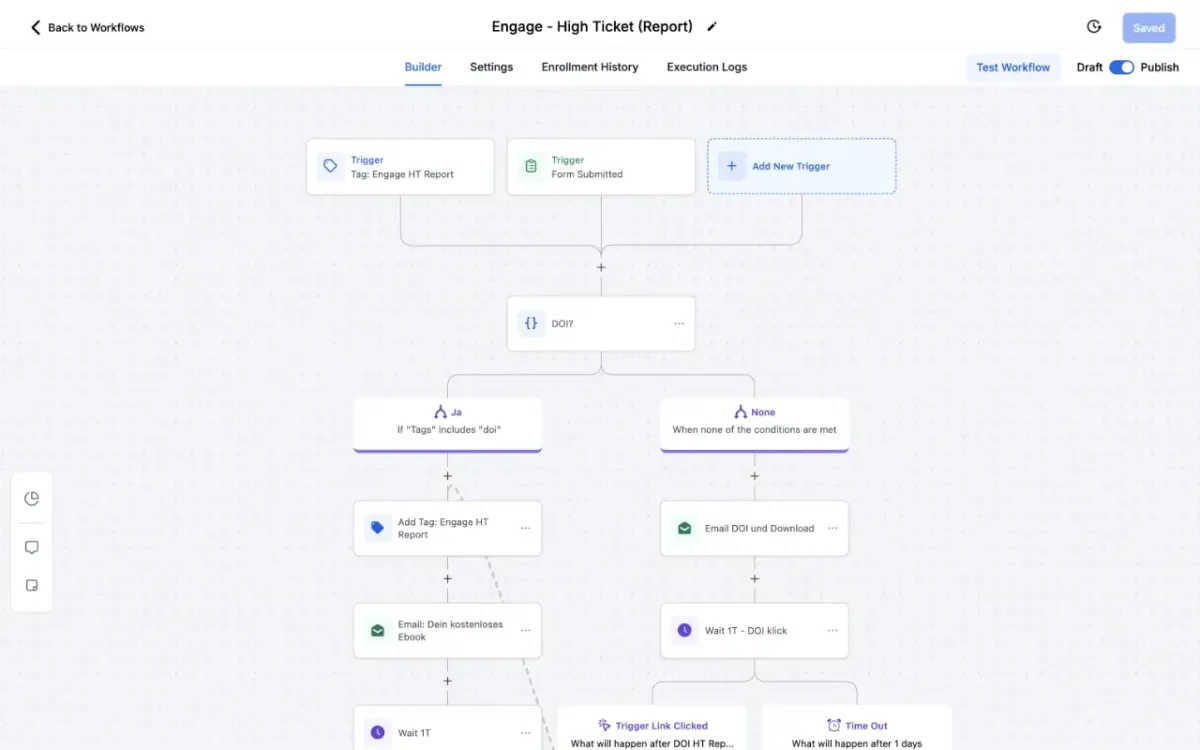
Task: Click the Test Workflow button
Action: (1013, 67)
